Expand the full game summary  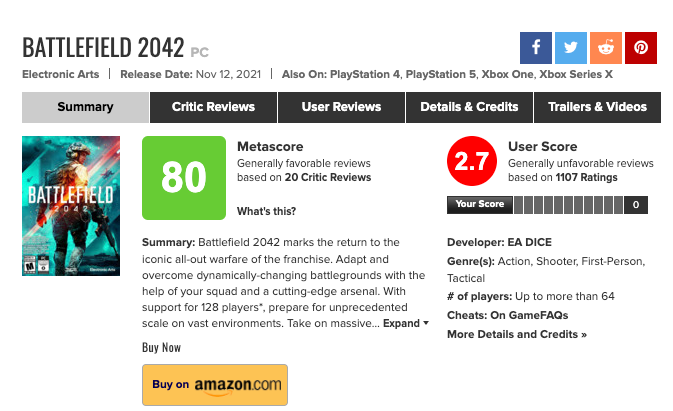pyautogui.click(x=406, y=323)
